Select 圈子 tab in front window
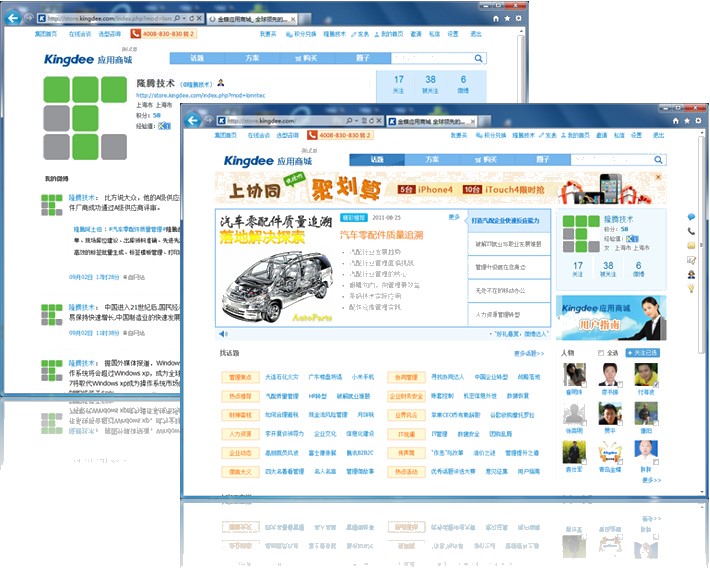 point(542,159)
